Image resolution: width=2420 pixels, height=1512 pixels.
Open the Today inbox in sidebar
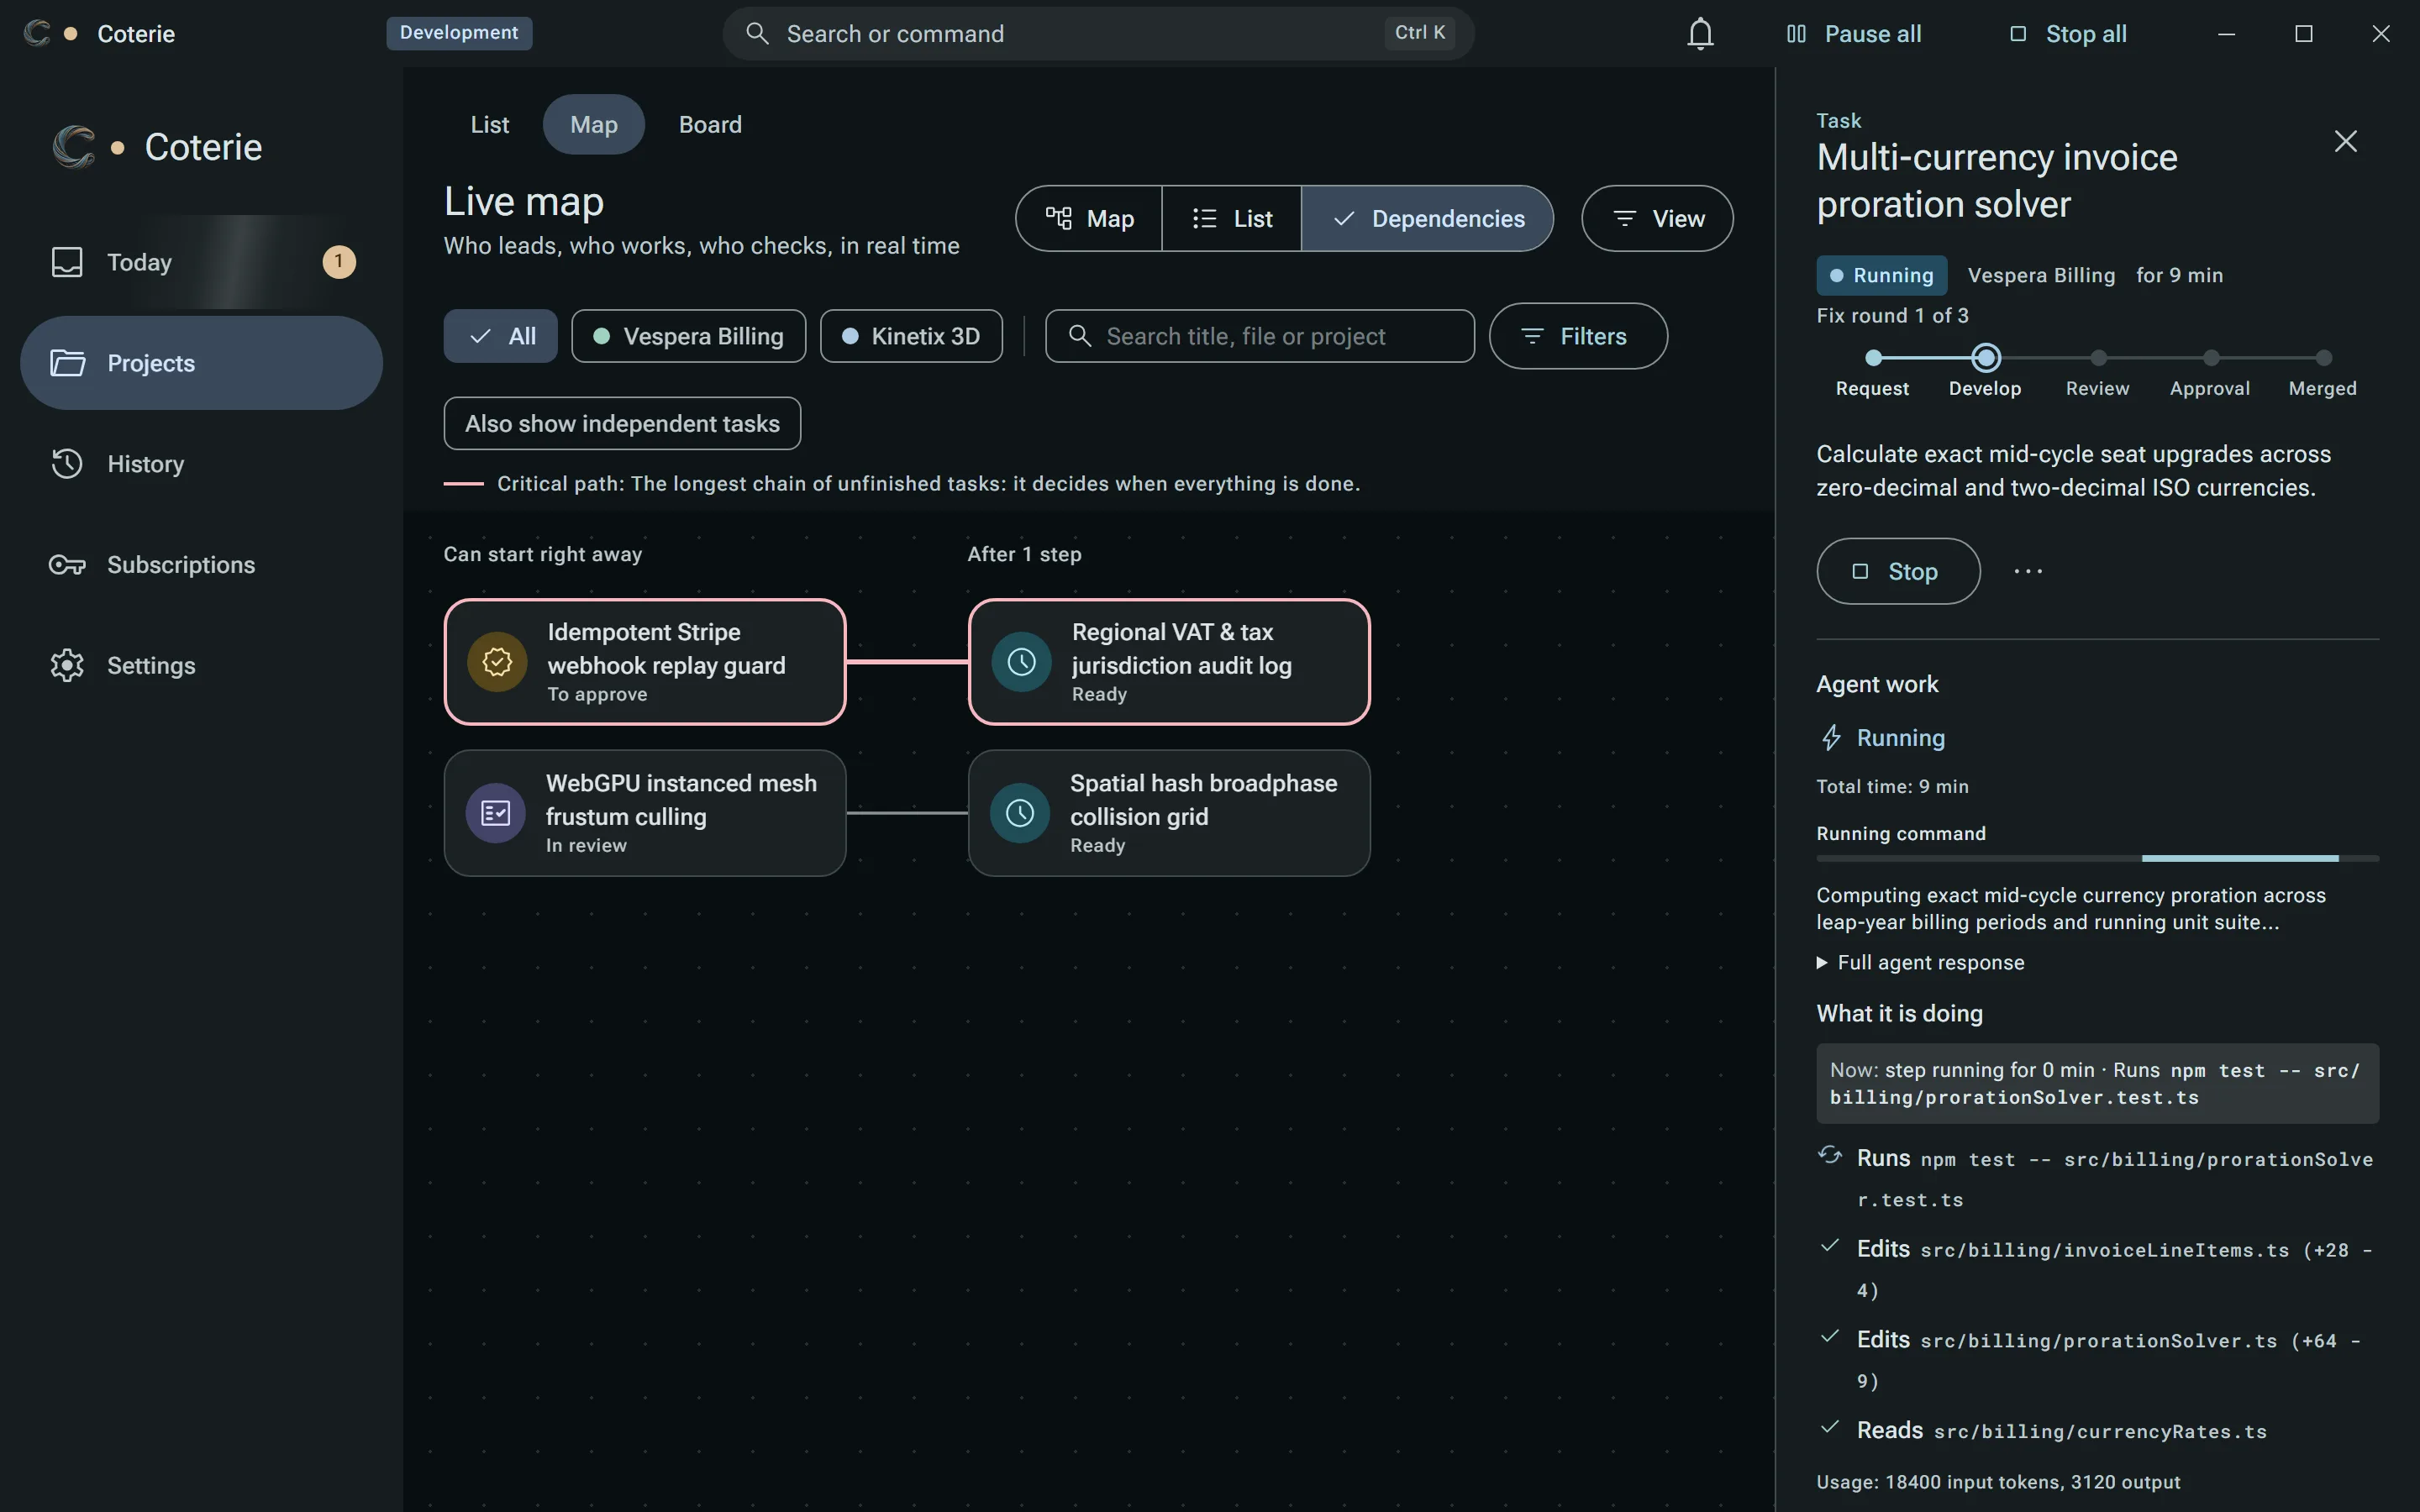pos(201,262)
